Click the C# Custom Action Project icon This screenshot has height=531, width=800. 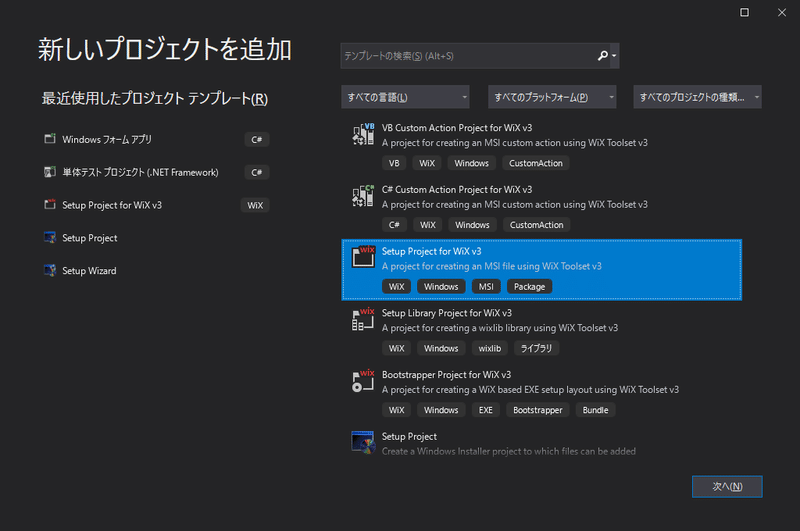(x=363, y=196)
